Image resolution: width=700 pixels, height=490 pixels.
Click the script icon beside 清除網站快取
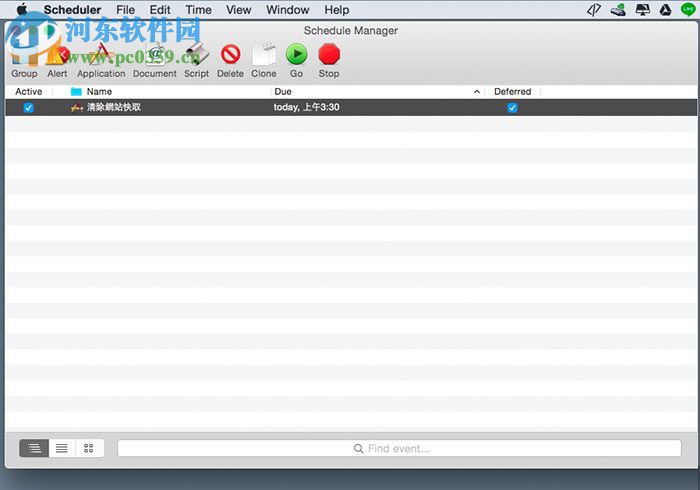point(77,108)
